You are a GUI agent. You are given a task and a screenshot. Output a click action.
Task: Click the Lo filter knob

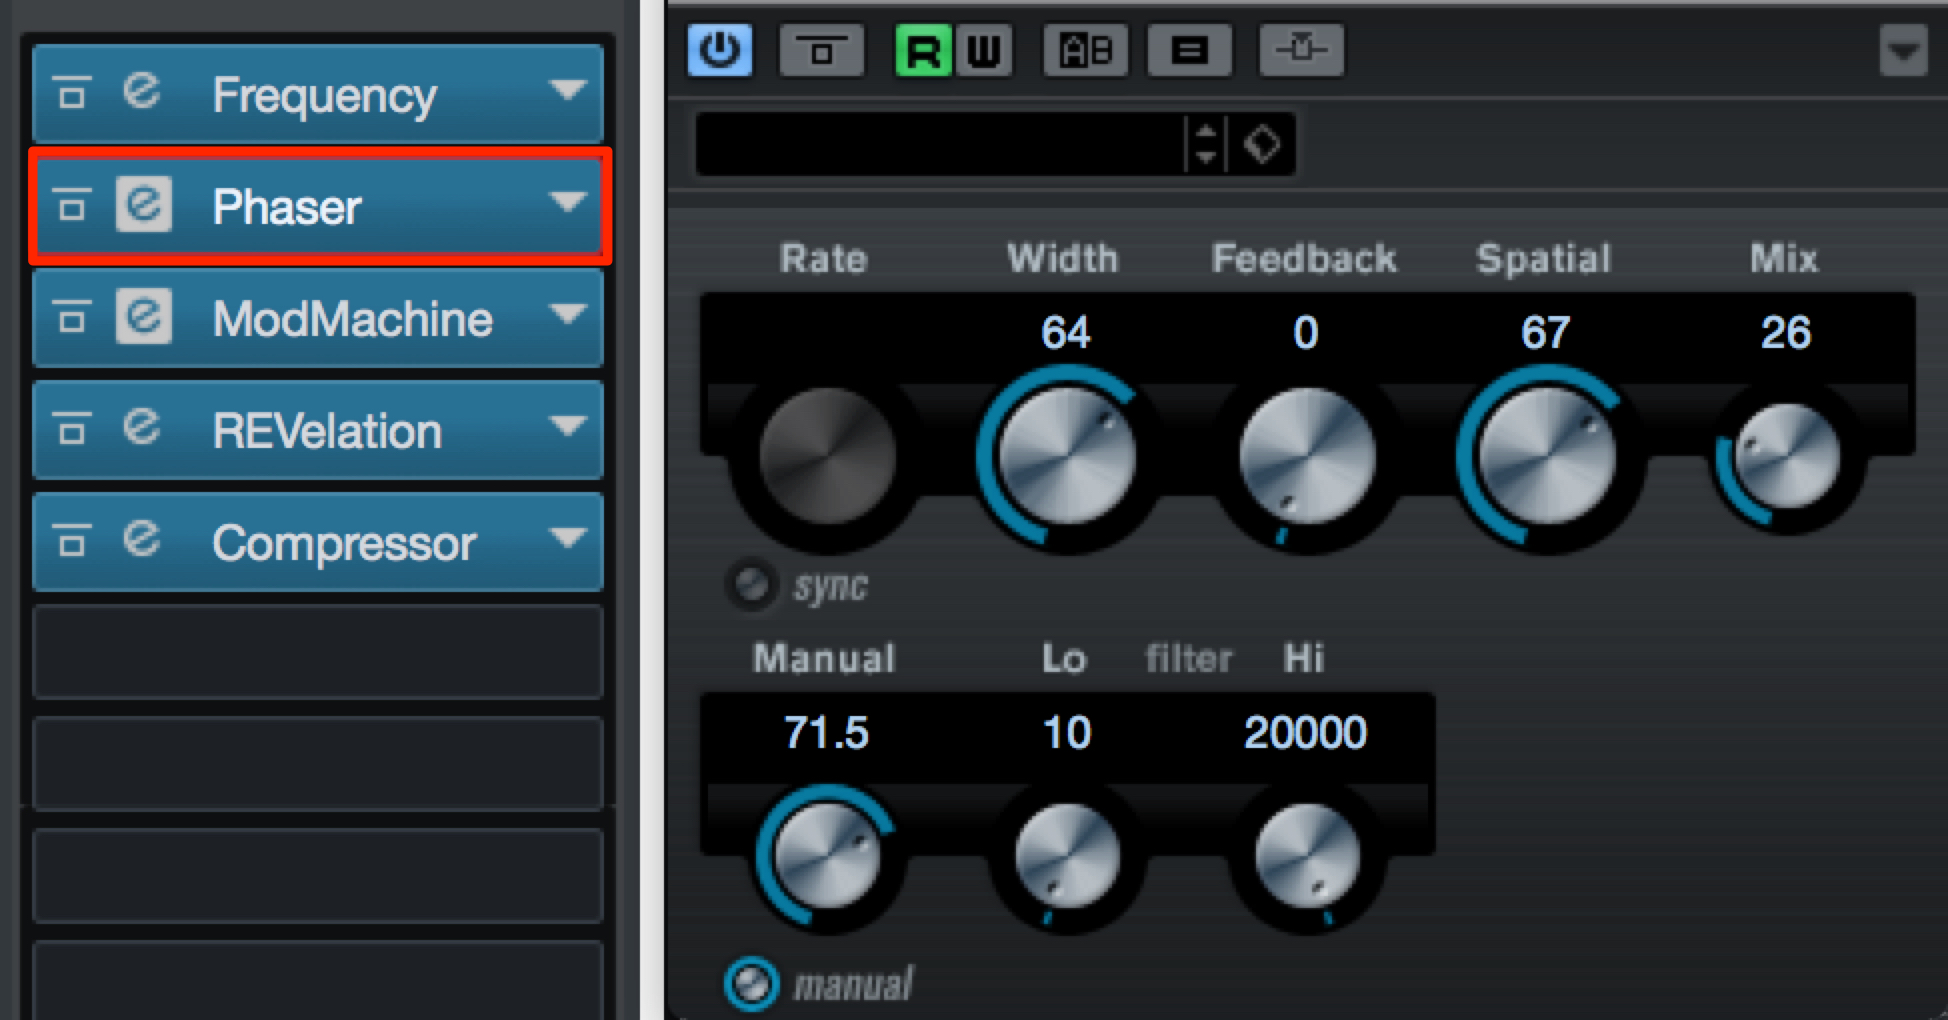[x=1066, y=857]
